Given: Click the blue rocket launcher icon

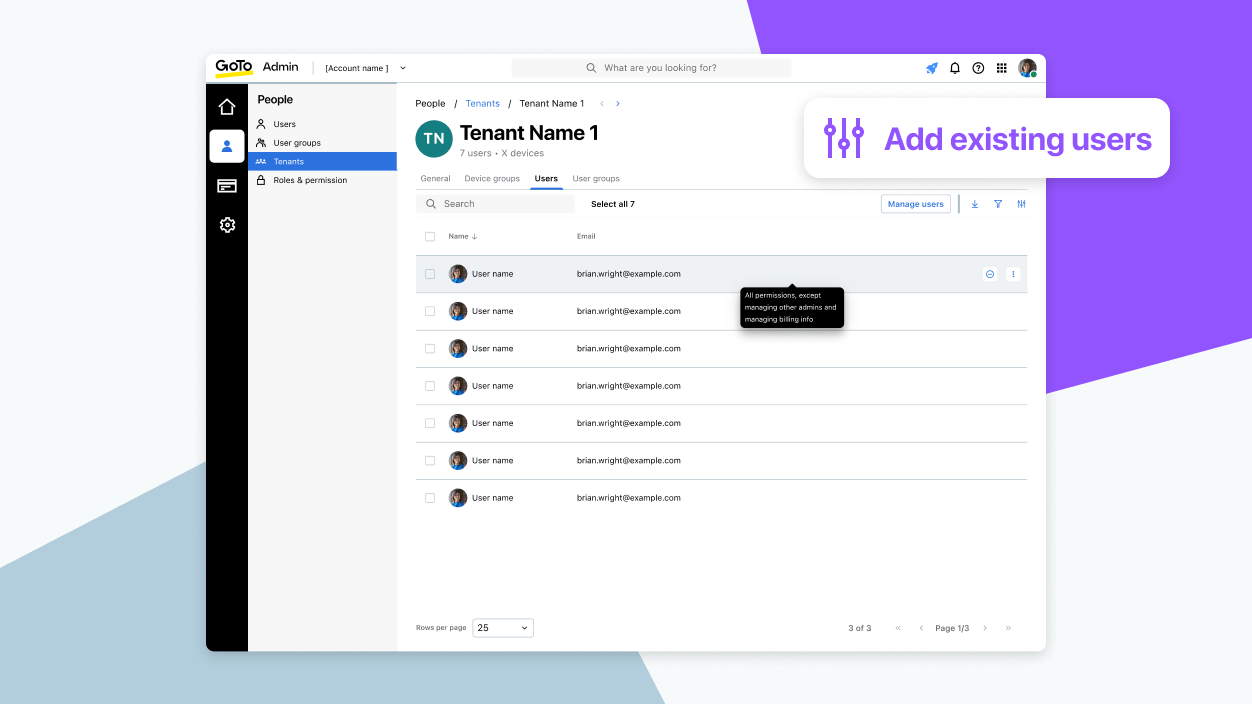Looking at the screenshot, I should [930, 67].
